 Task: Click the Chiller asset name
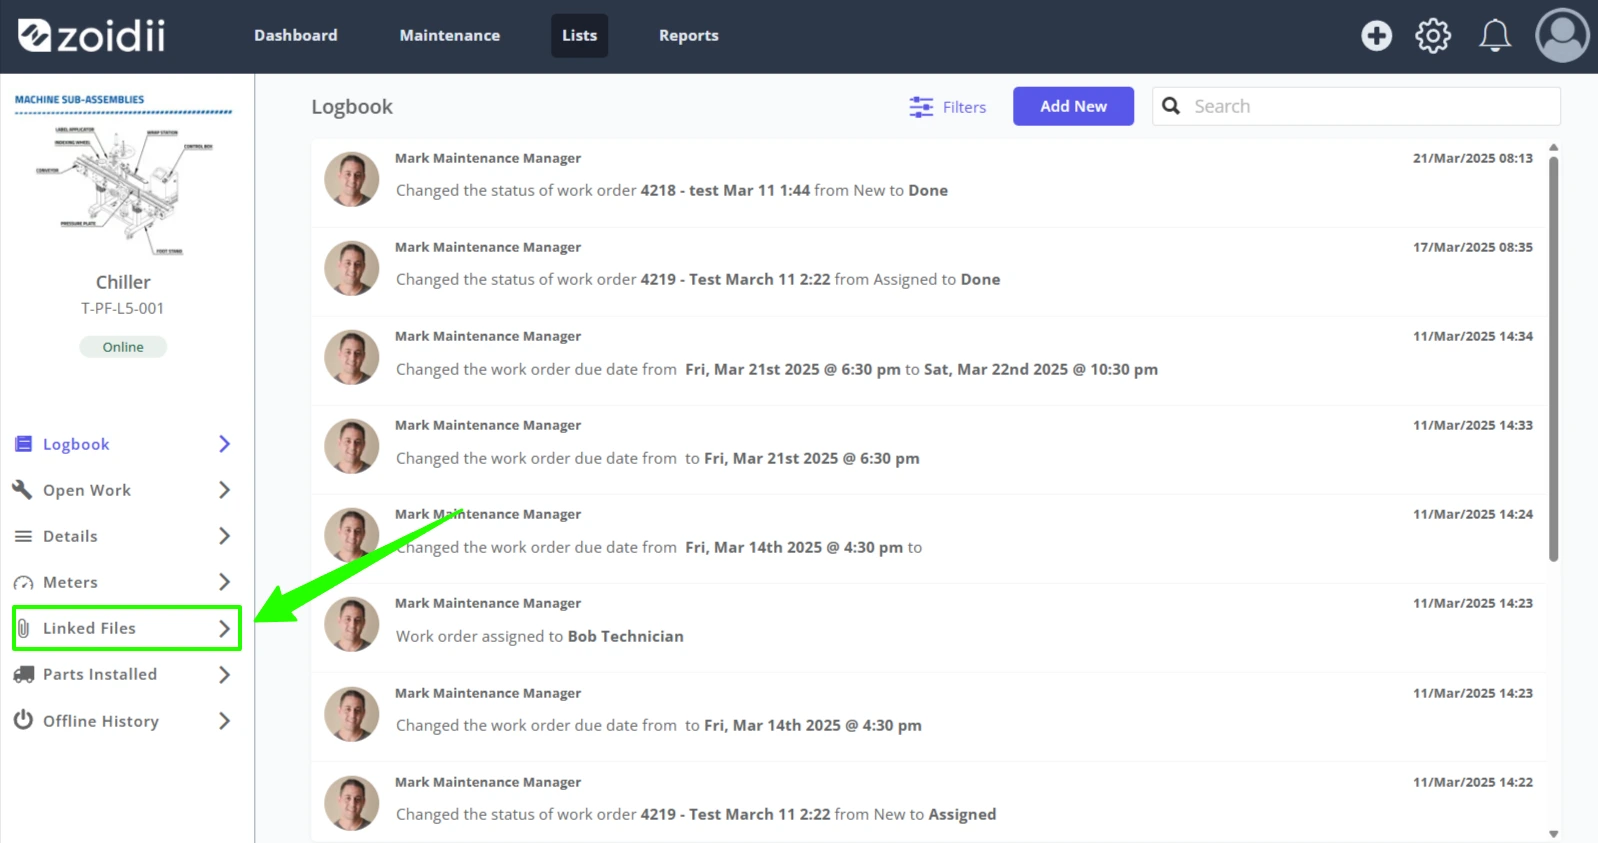point(123,282)
